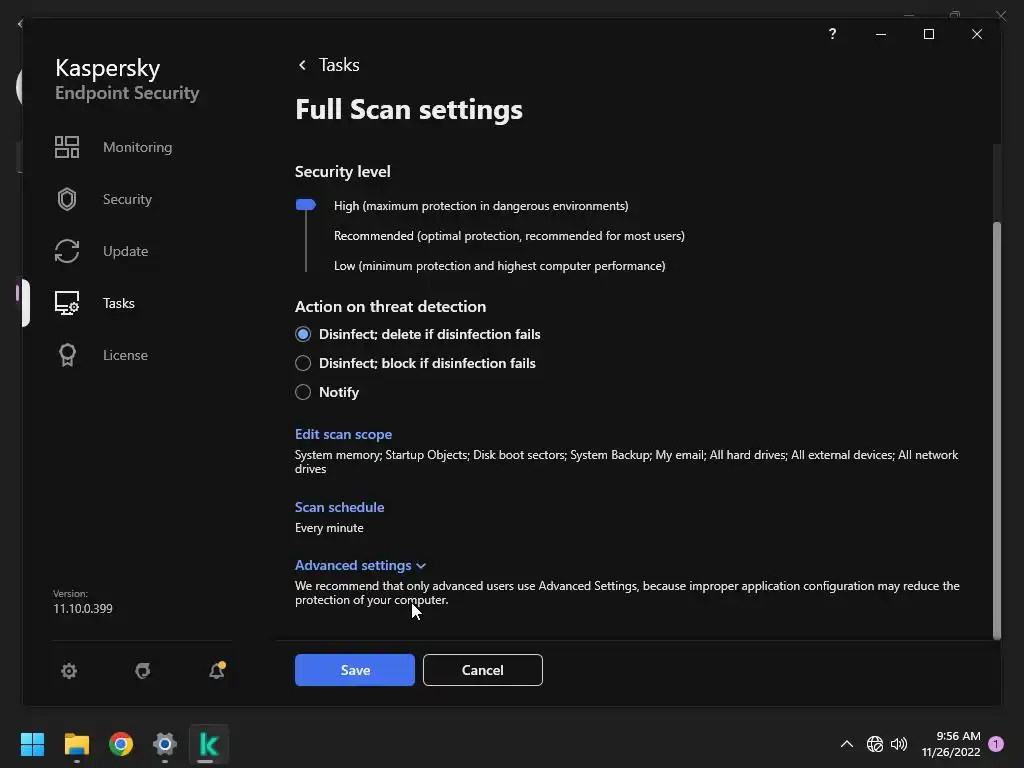Click the Cancel button
This screenshot has width=1024, height=768.
click(x=483, y=670)
